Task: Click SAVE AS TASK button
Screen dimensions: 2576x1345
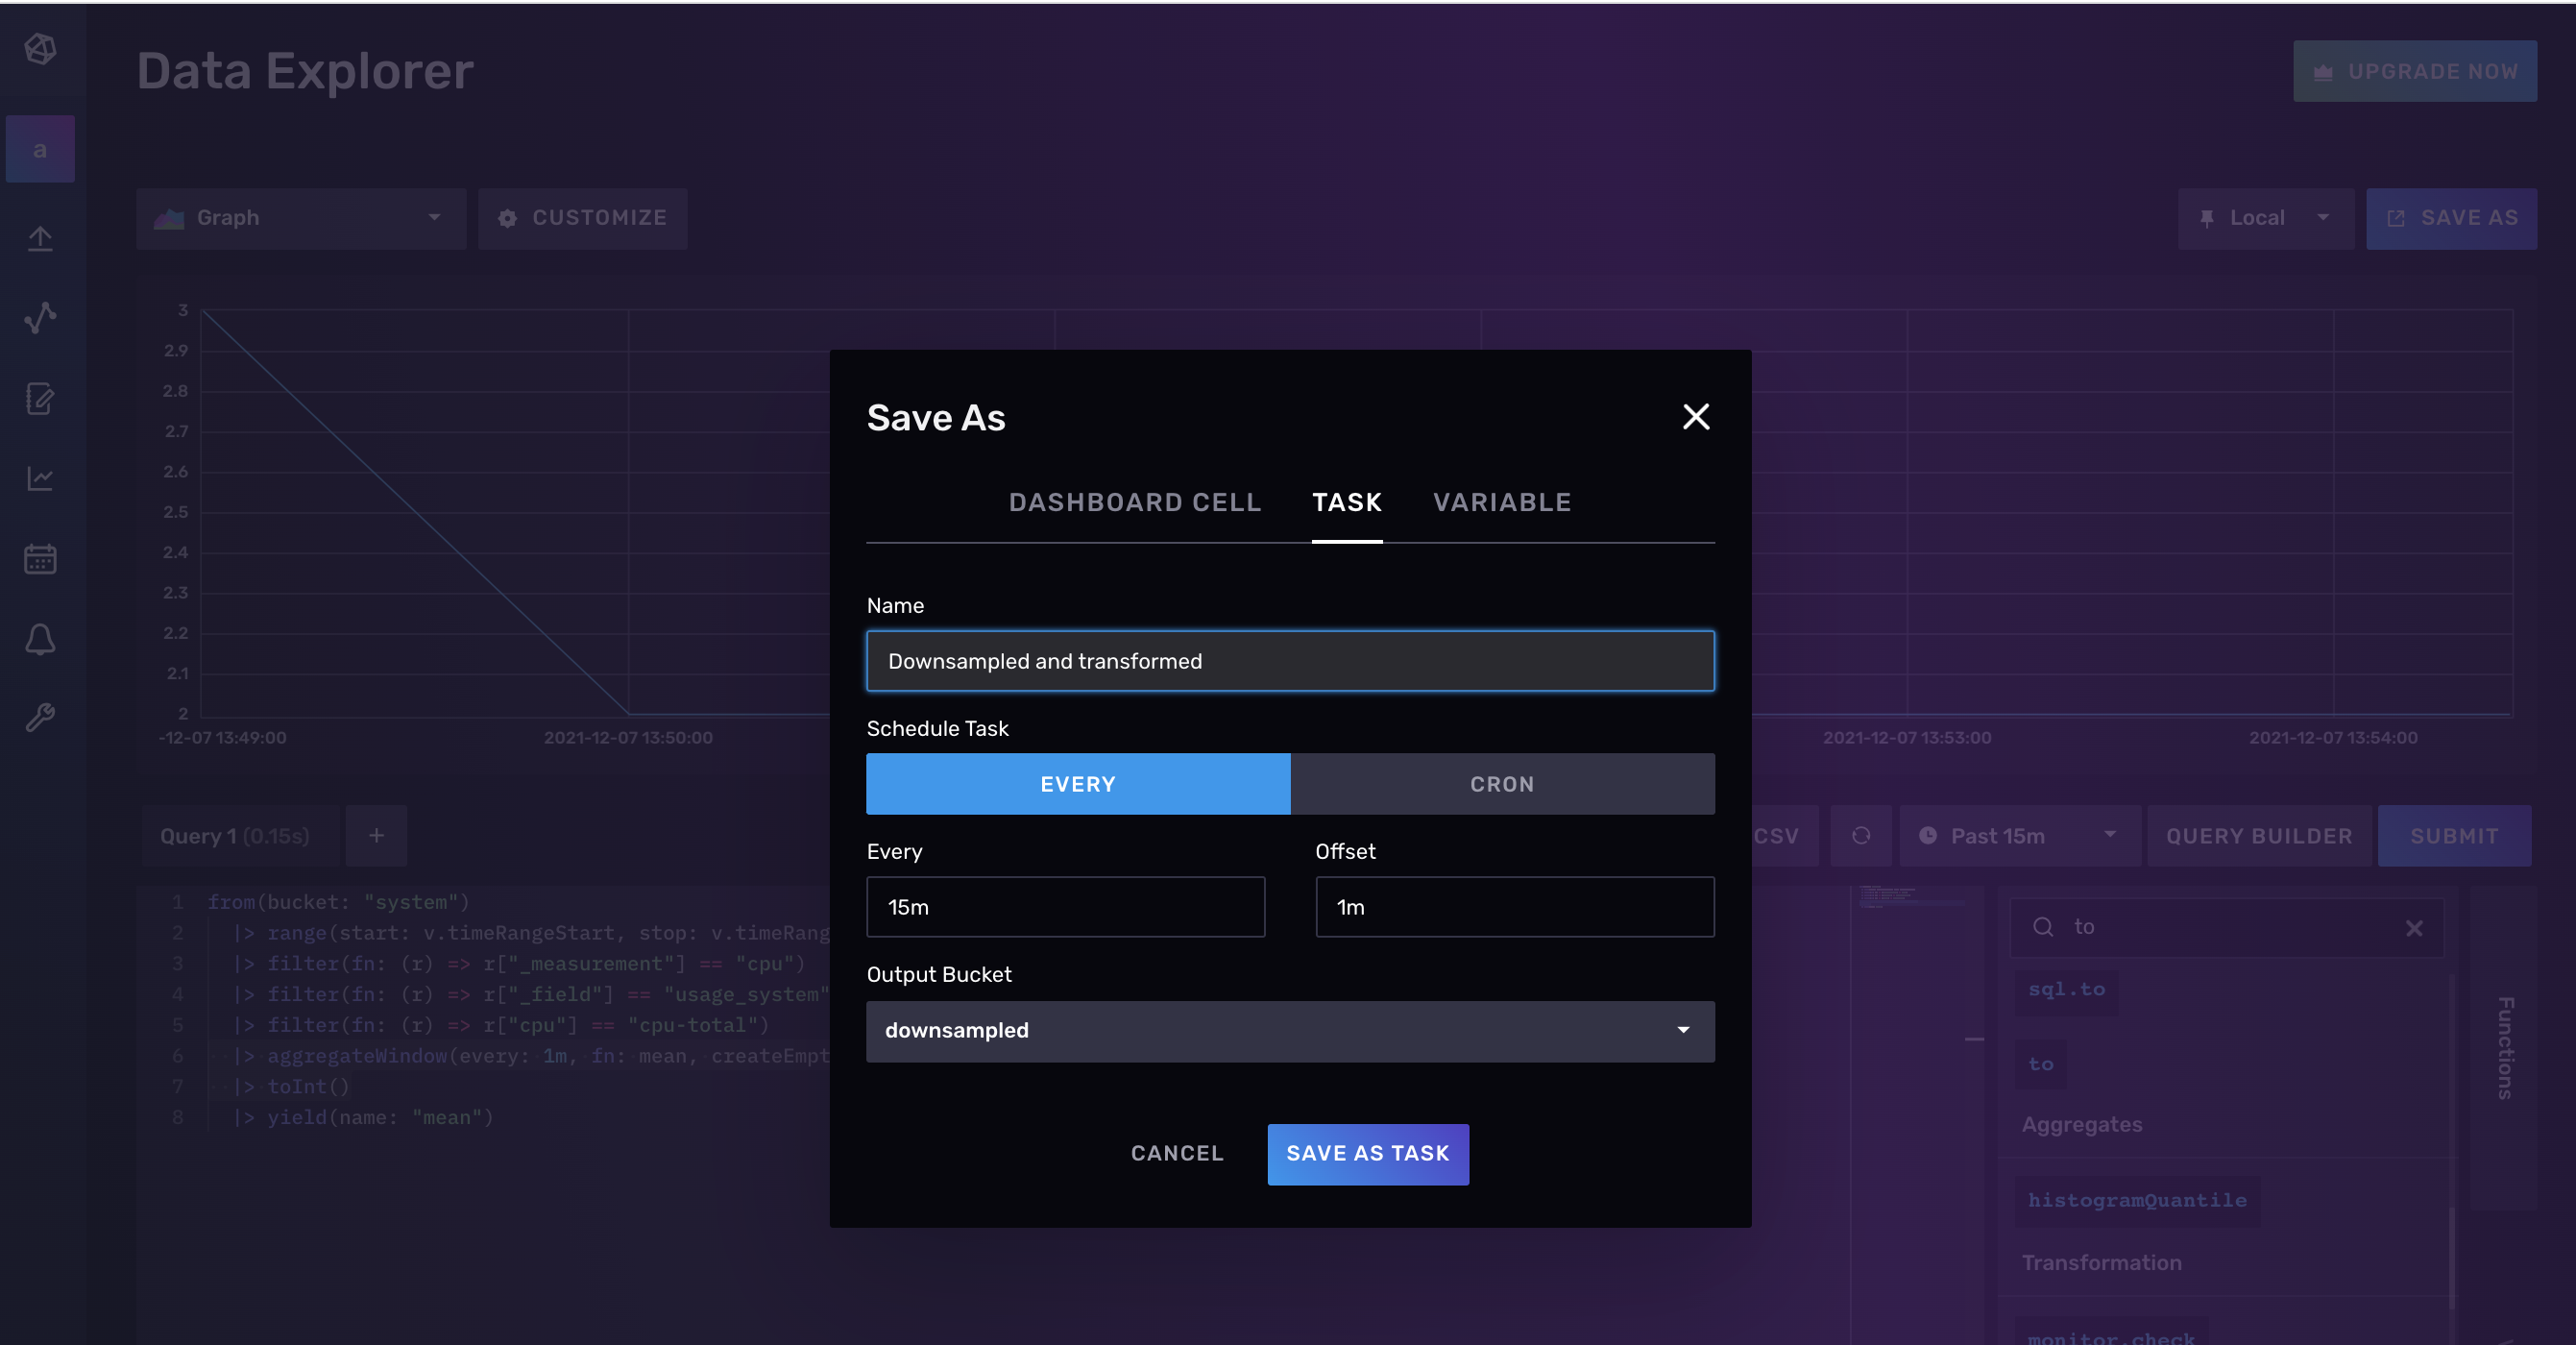Action: pos(1367,1154)
